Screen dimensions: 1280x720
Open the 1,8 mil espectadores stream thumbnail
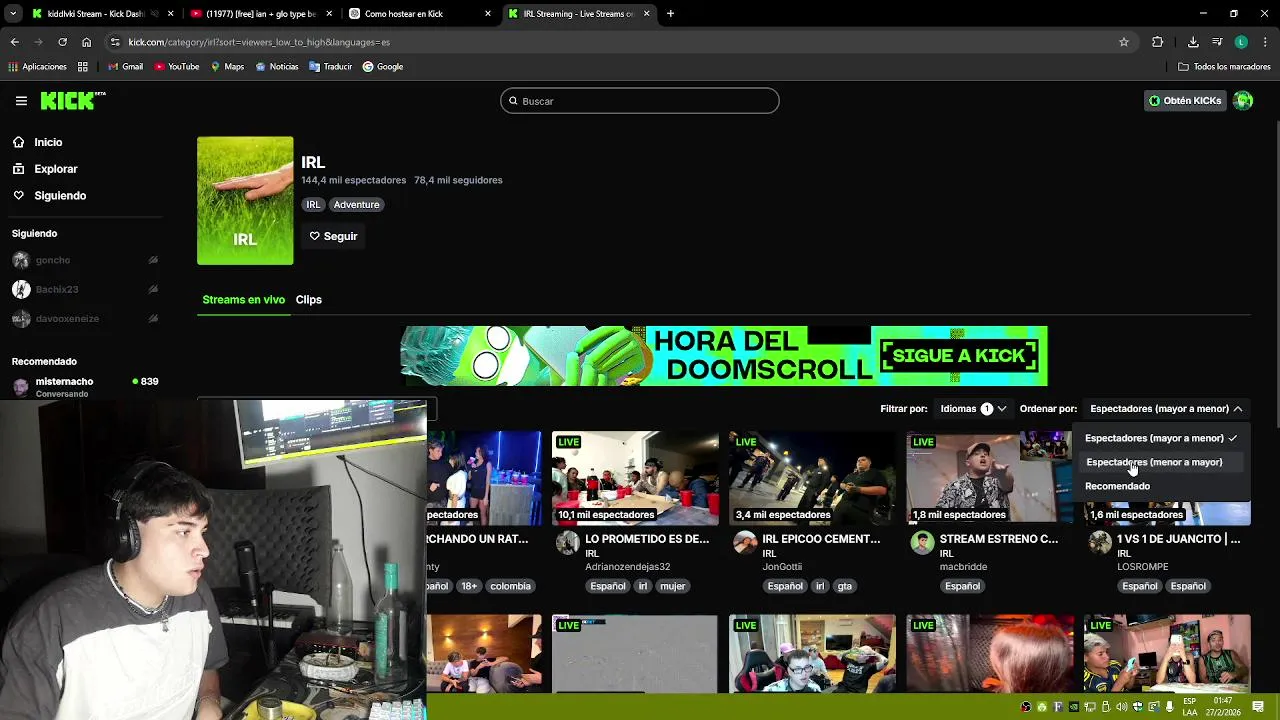989,478
